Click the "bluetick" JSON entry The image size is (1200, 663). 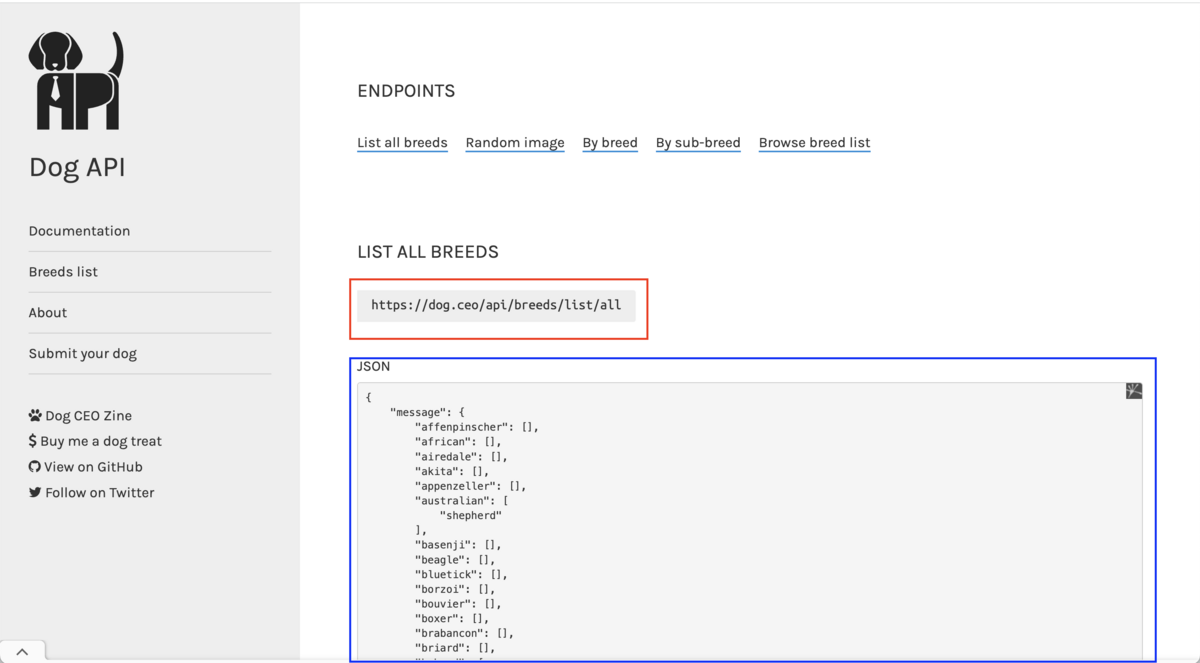(x=461, y=574)
